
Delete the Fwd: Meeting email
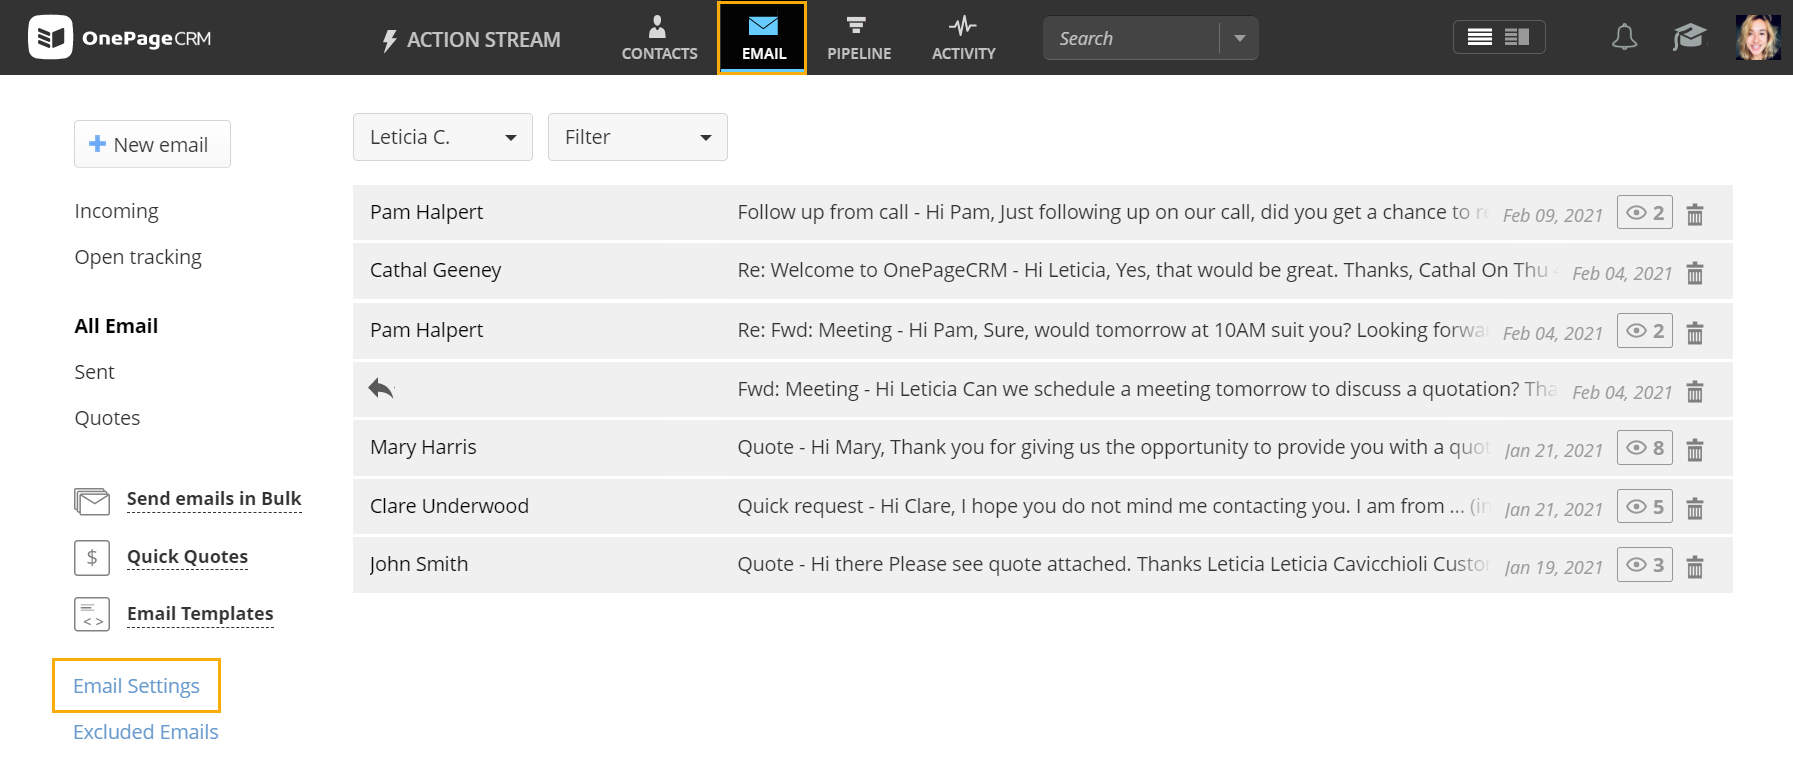pyautogui.click(x=1695, y=392)
